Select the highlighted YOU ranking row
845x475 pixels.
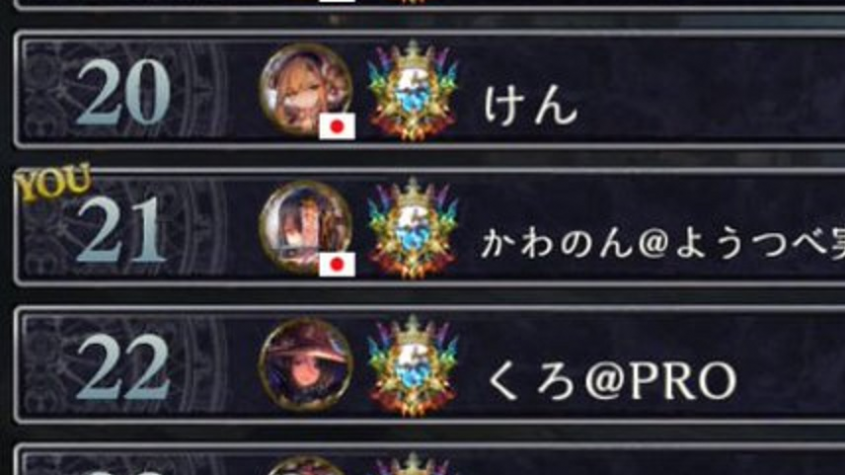click(430, 227)
